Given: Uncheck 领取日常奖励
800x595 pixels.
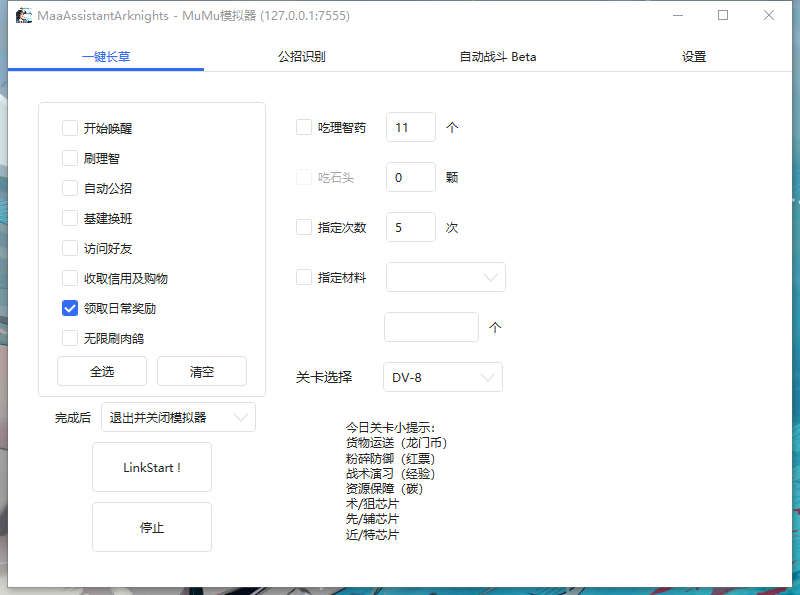Looking at the screenshot, I should click(69, 308).
